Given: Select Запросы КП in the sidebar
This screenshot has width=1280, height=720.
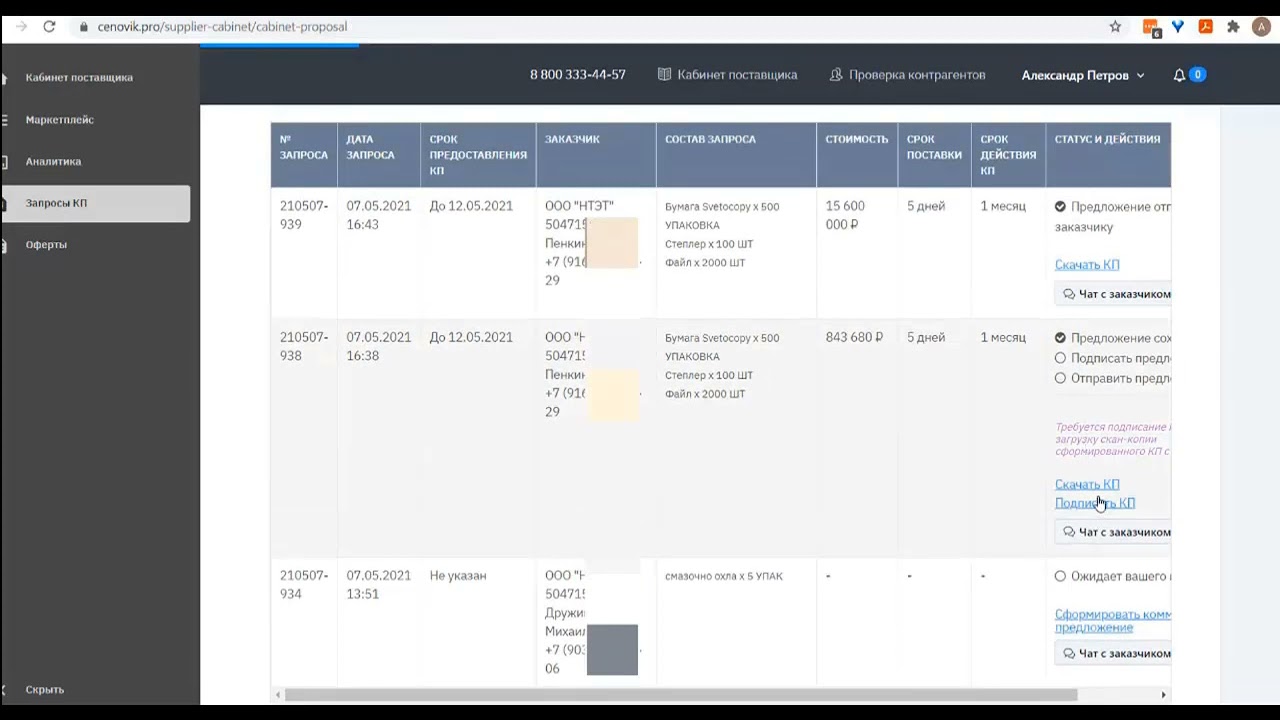Looking at the screenshot, I should pyautogui.click(x=95, y=203).
